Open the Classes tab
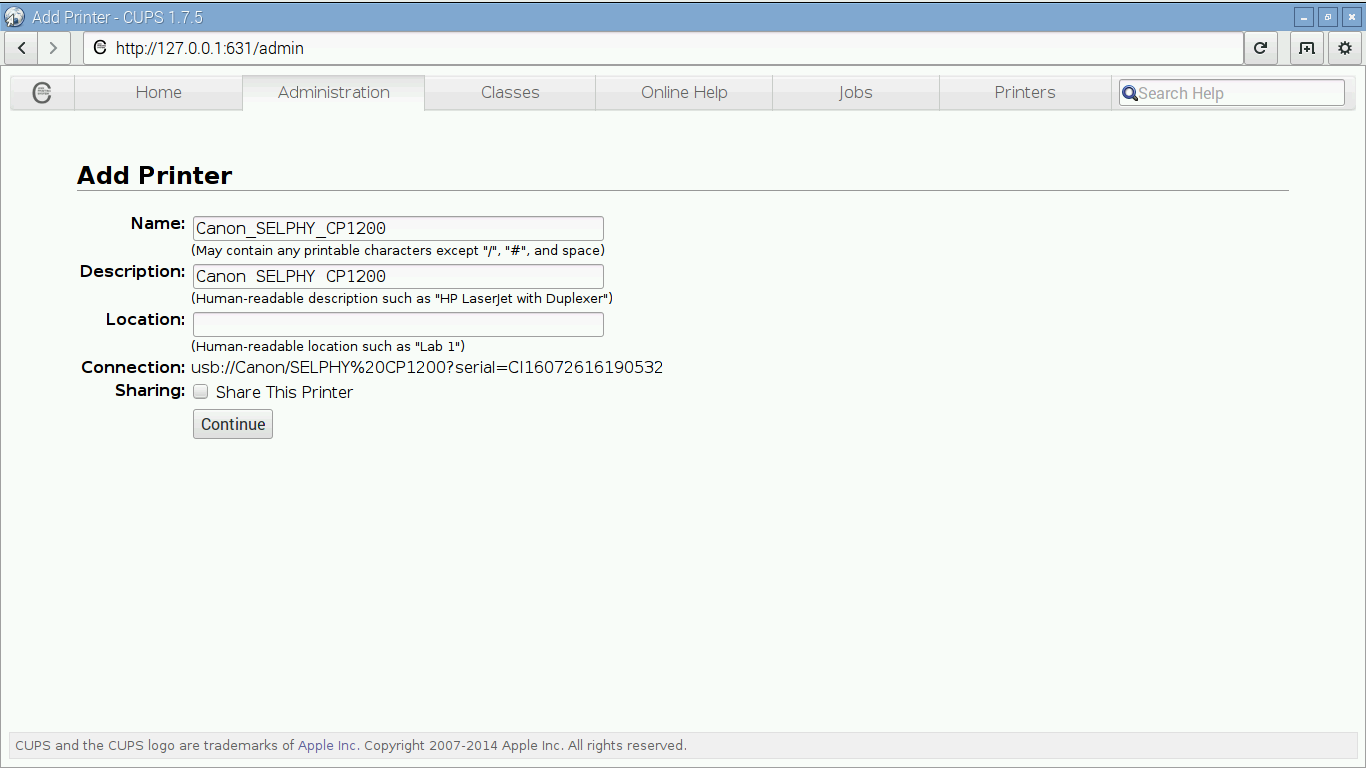The height and width of the screenshot is (768, 1366). 510,92
